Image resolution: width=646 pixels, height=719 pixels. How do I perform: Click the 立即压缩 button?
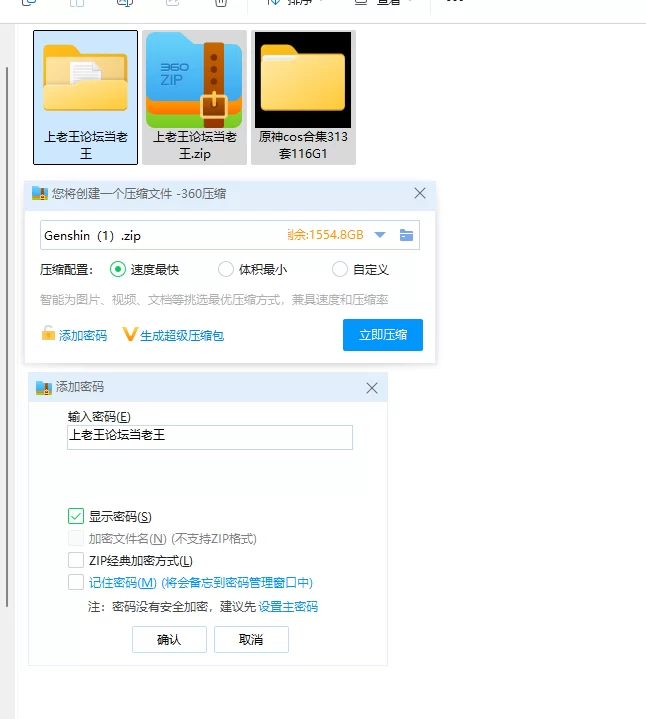click(383, 335)
